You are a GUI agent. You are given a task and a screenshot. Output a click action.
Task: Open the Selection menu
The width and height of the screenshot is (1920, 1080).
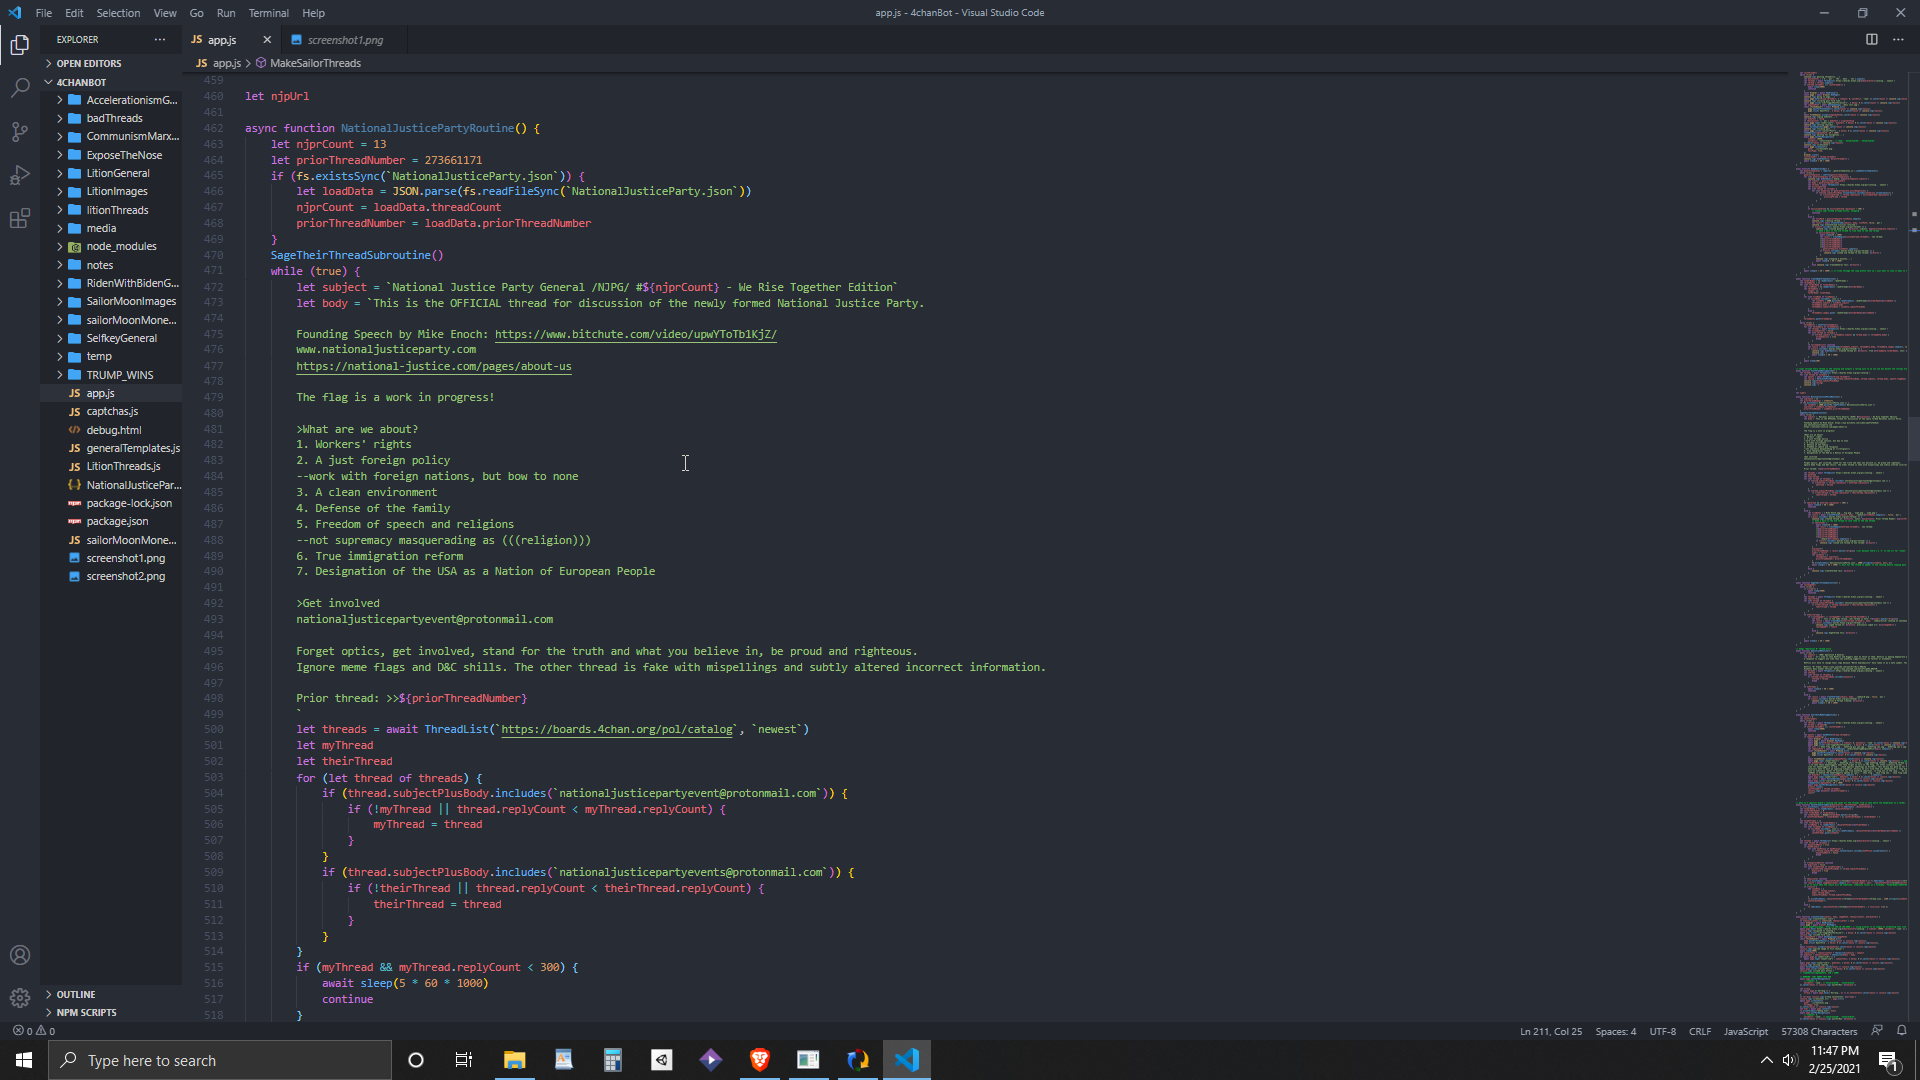[118, 13]
